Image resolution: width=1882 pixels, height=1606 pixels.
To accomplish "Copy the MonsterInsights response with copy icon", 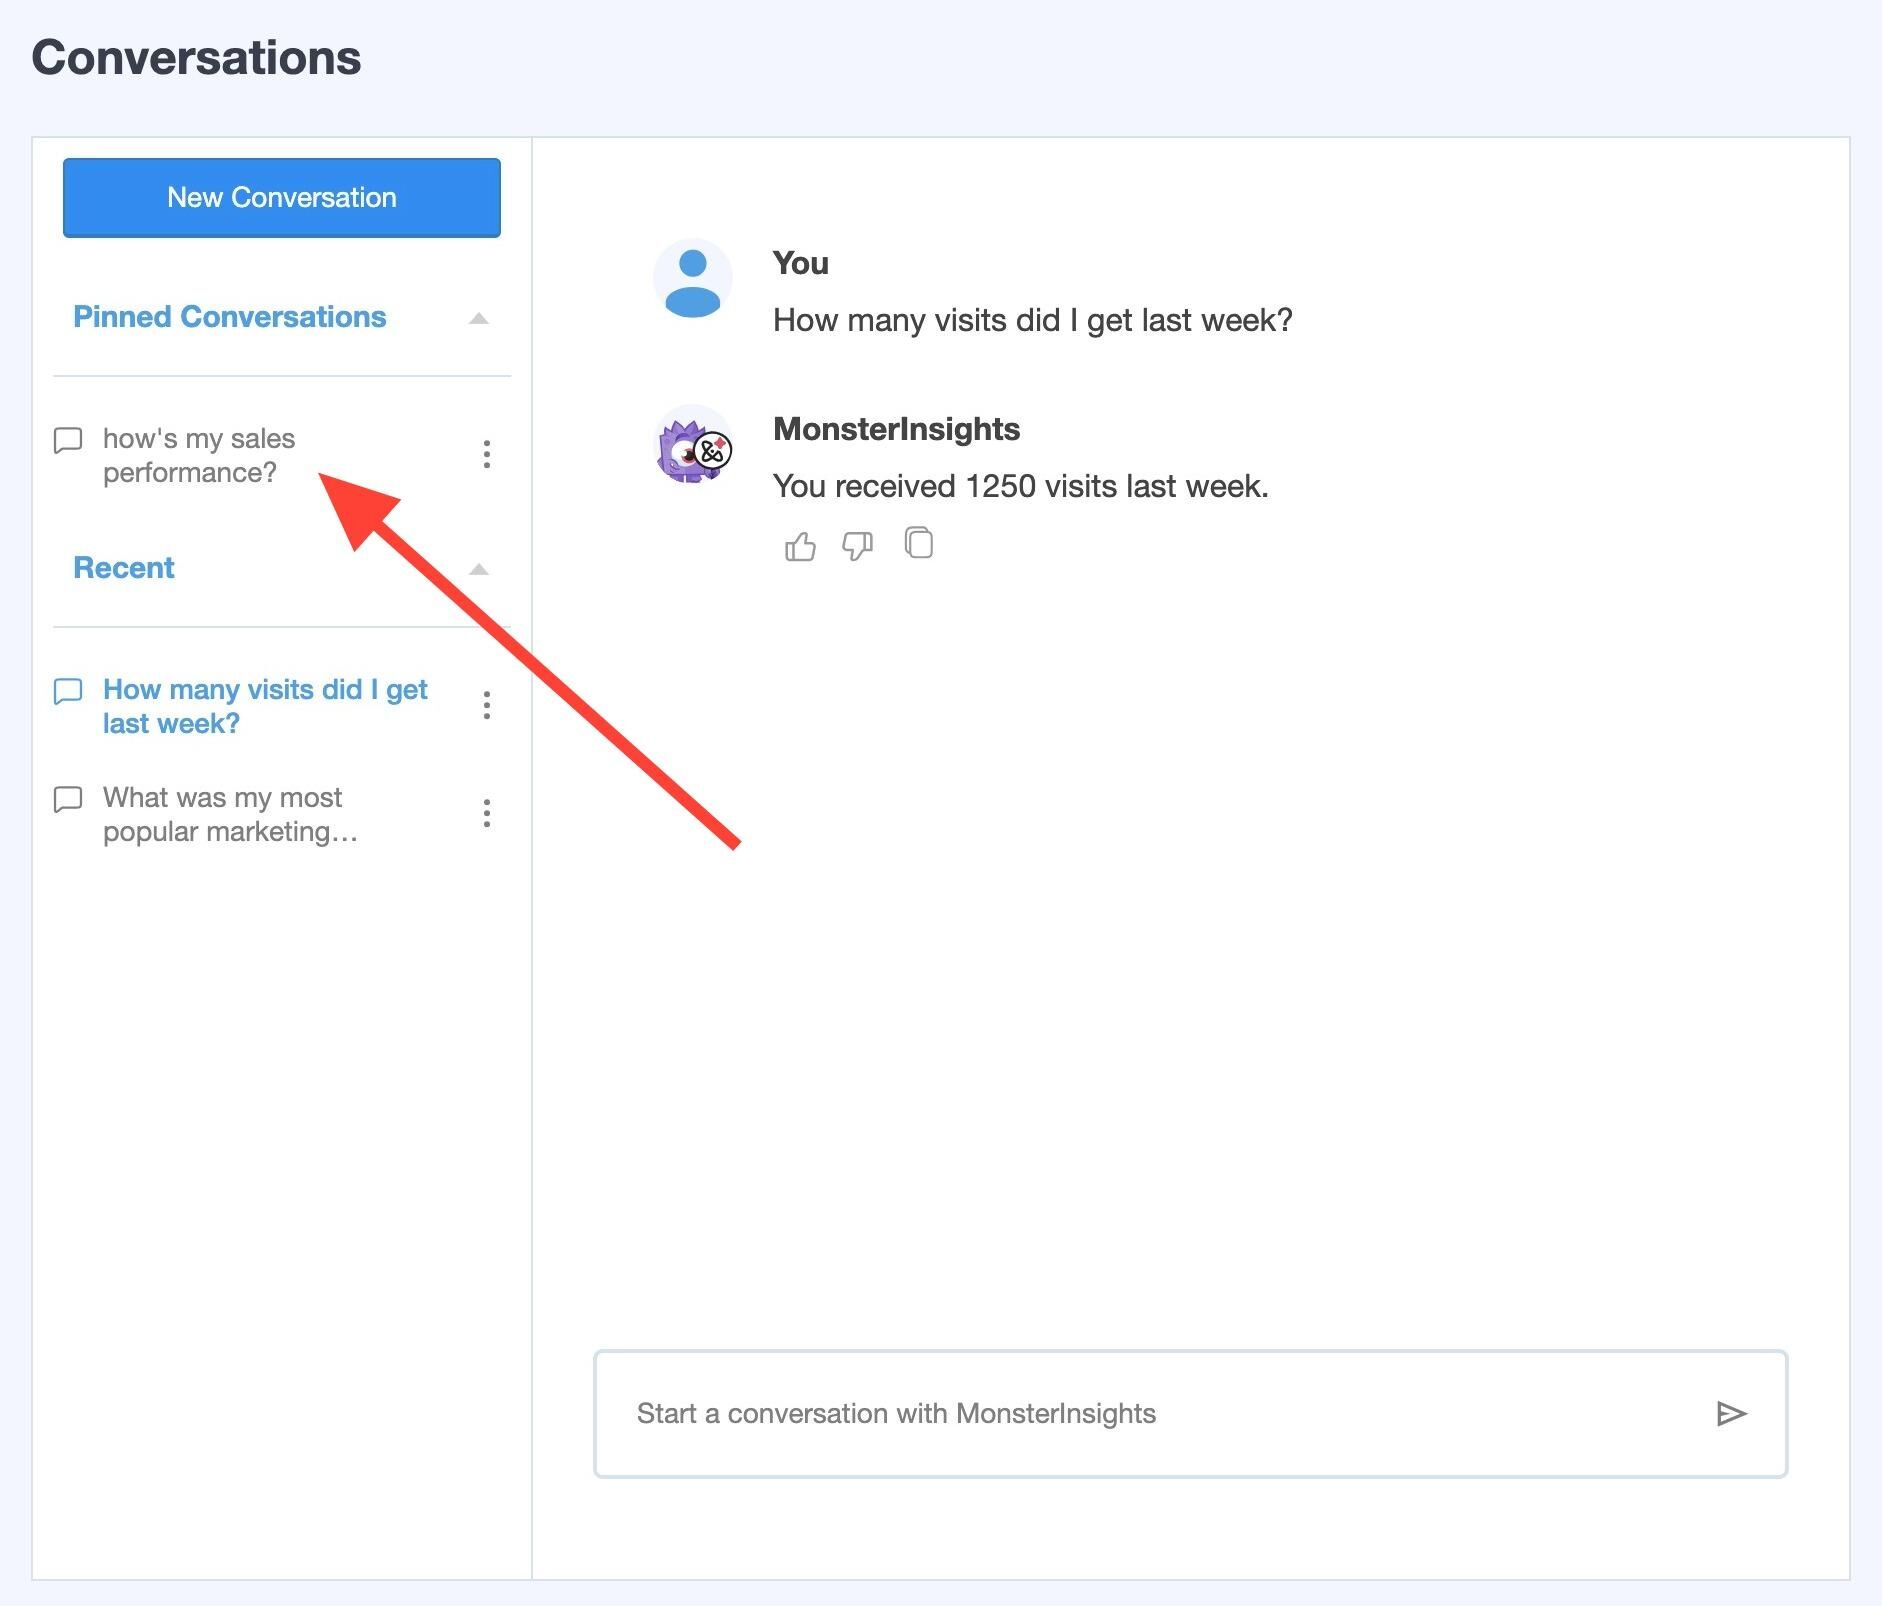I will tap(918, 543).
